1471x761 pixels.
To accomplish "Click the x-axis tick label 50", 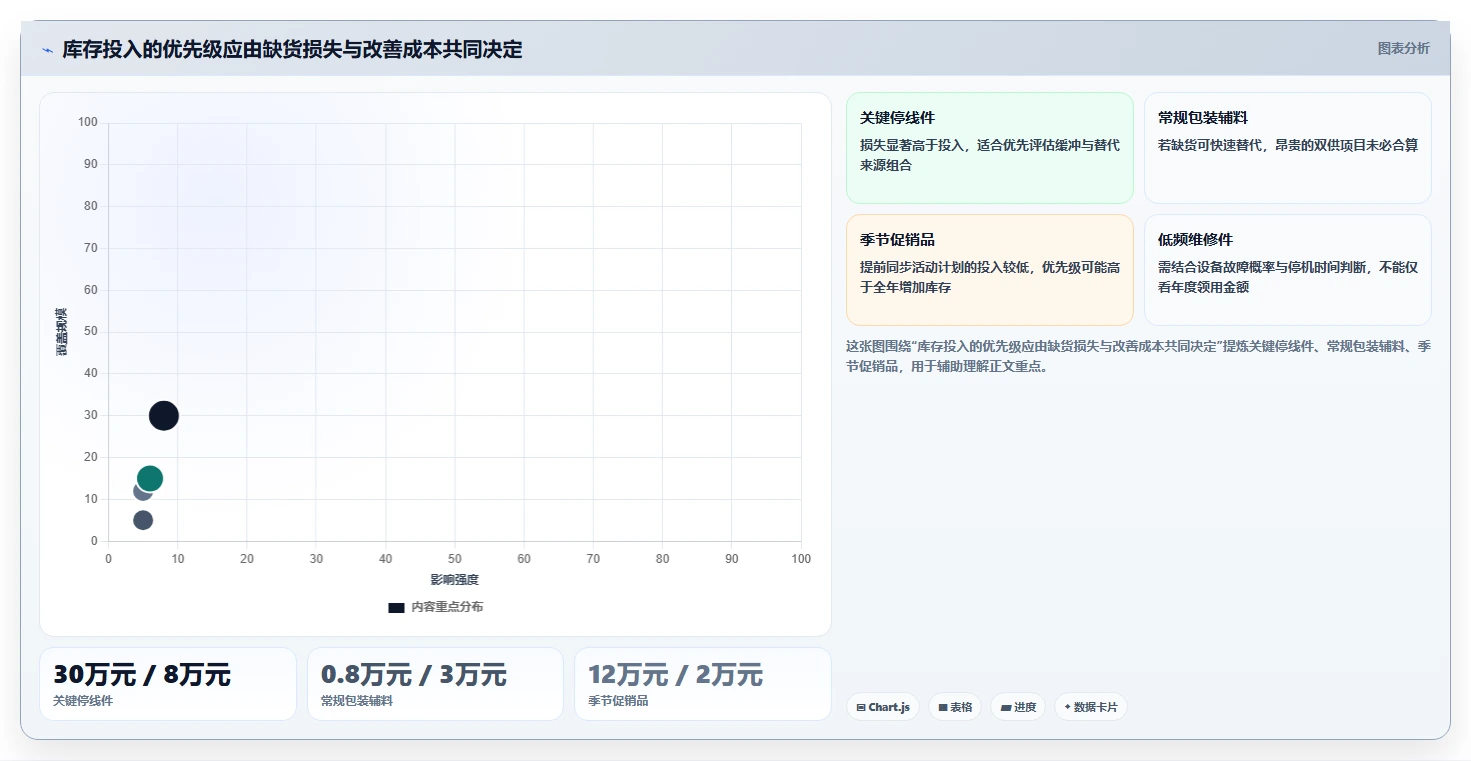I will [455, 559].
